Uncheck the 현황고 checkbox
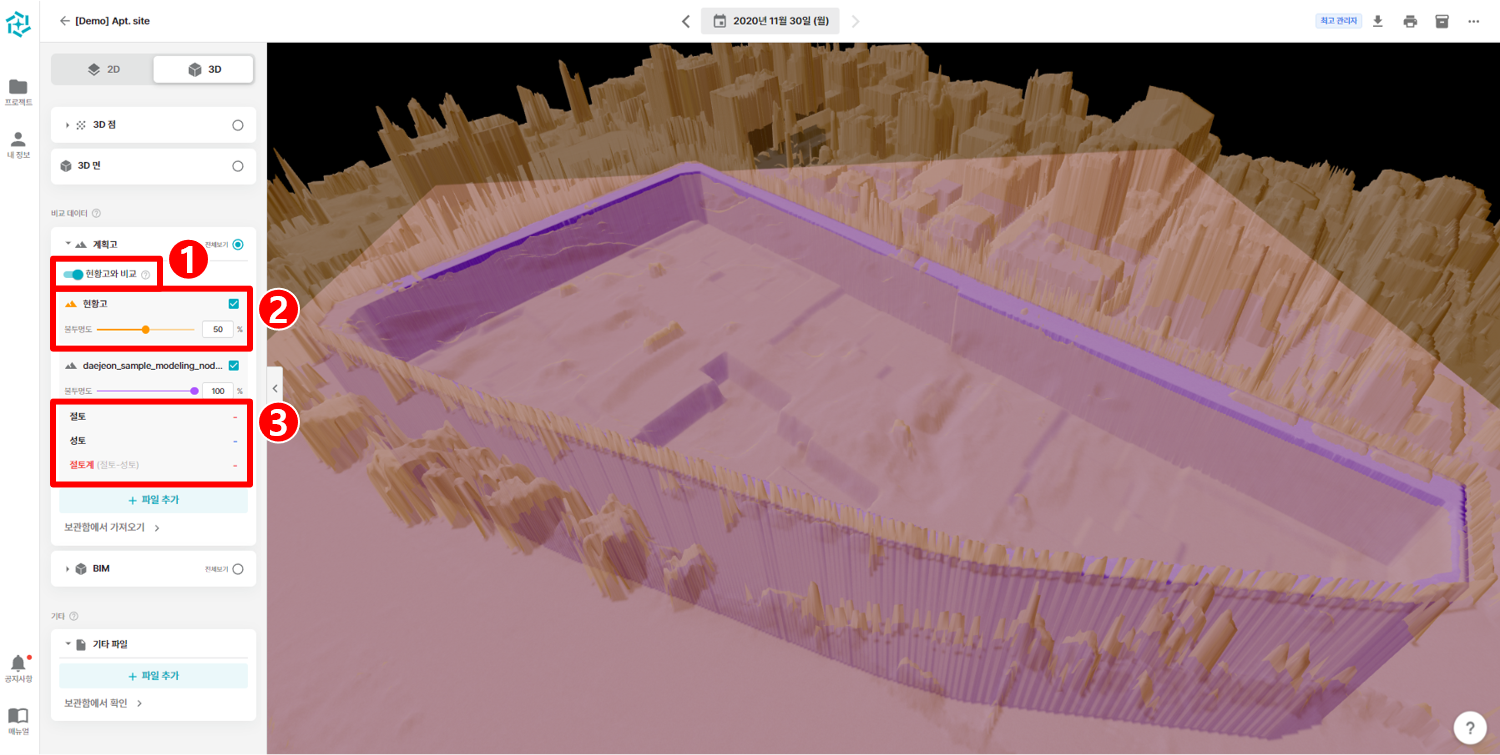1500x755 pixels. pos(234,304)
